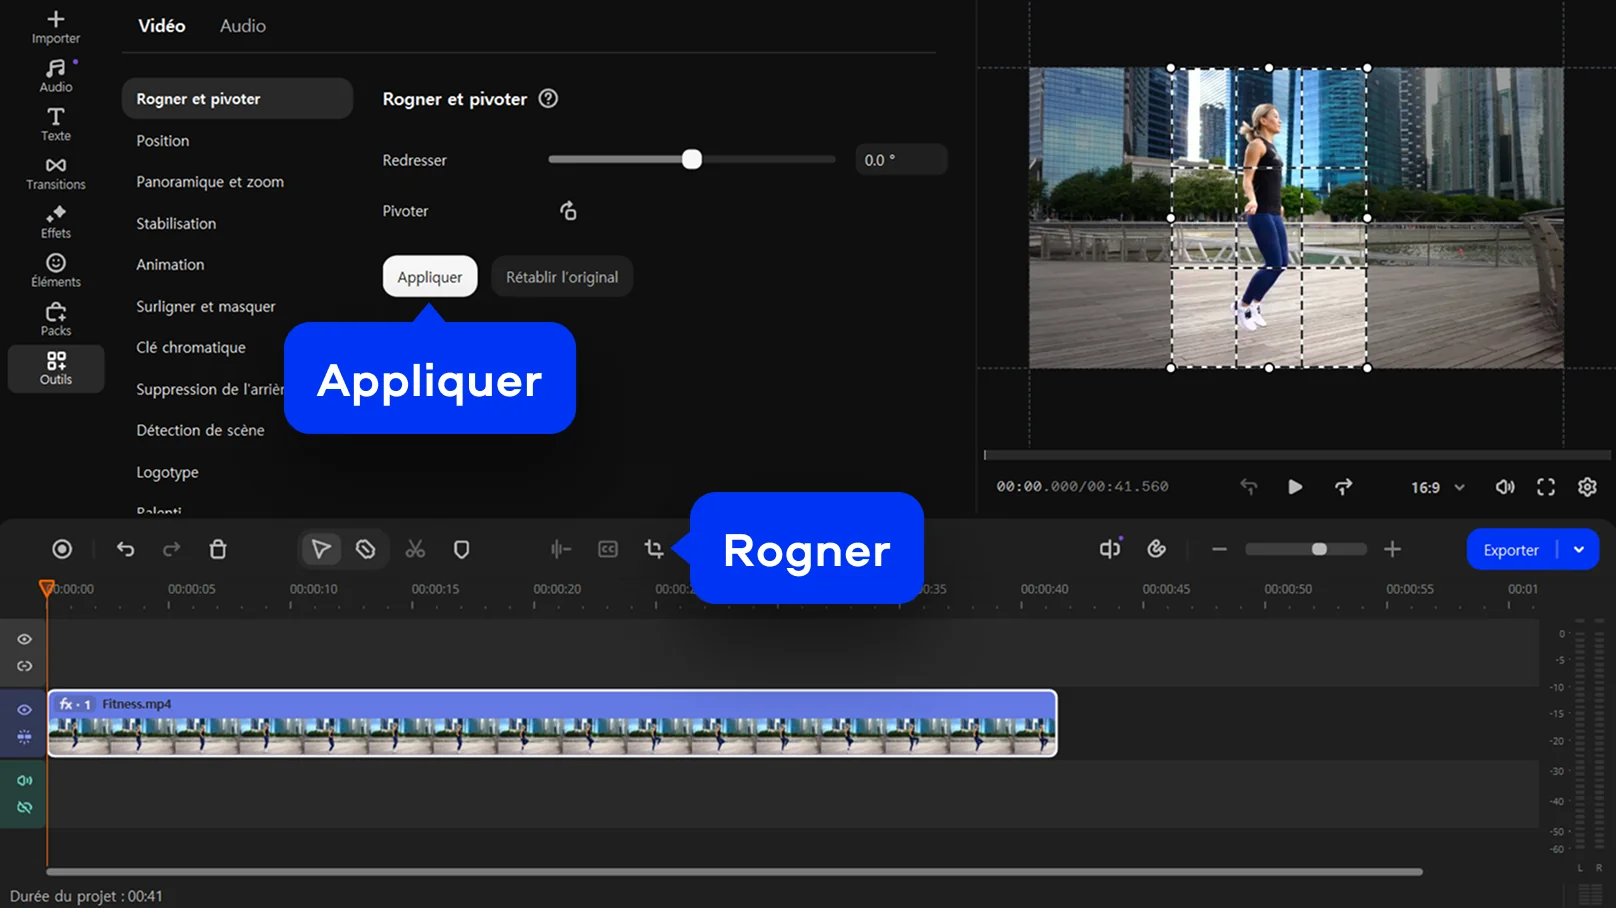
Task: Switch to the Audio tab
Action: pos(242,26)
